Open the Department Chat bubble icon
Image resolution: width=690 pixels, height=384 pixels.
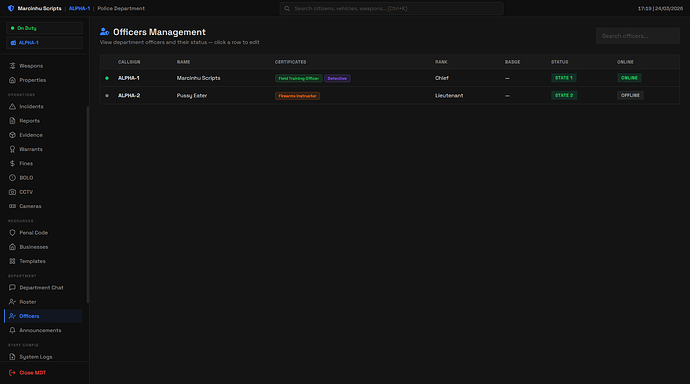(12, 288)
